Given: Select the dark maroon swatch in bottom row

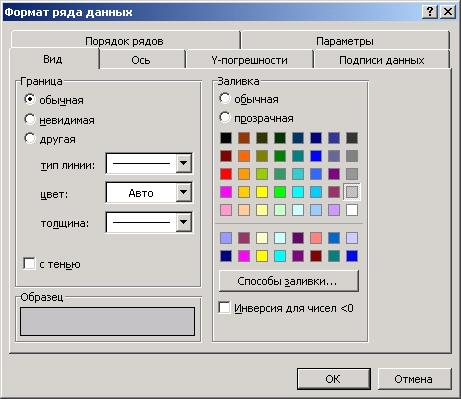Looking at the screenshot, I should pos(316,256).
